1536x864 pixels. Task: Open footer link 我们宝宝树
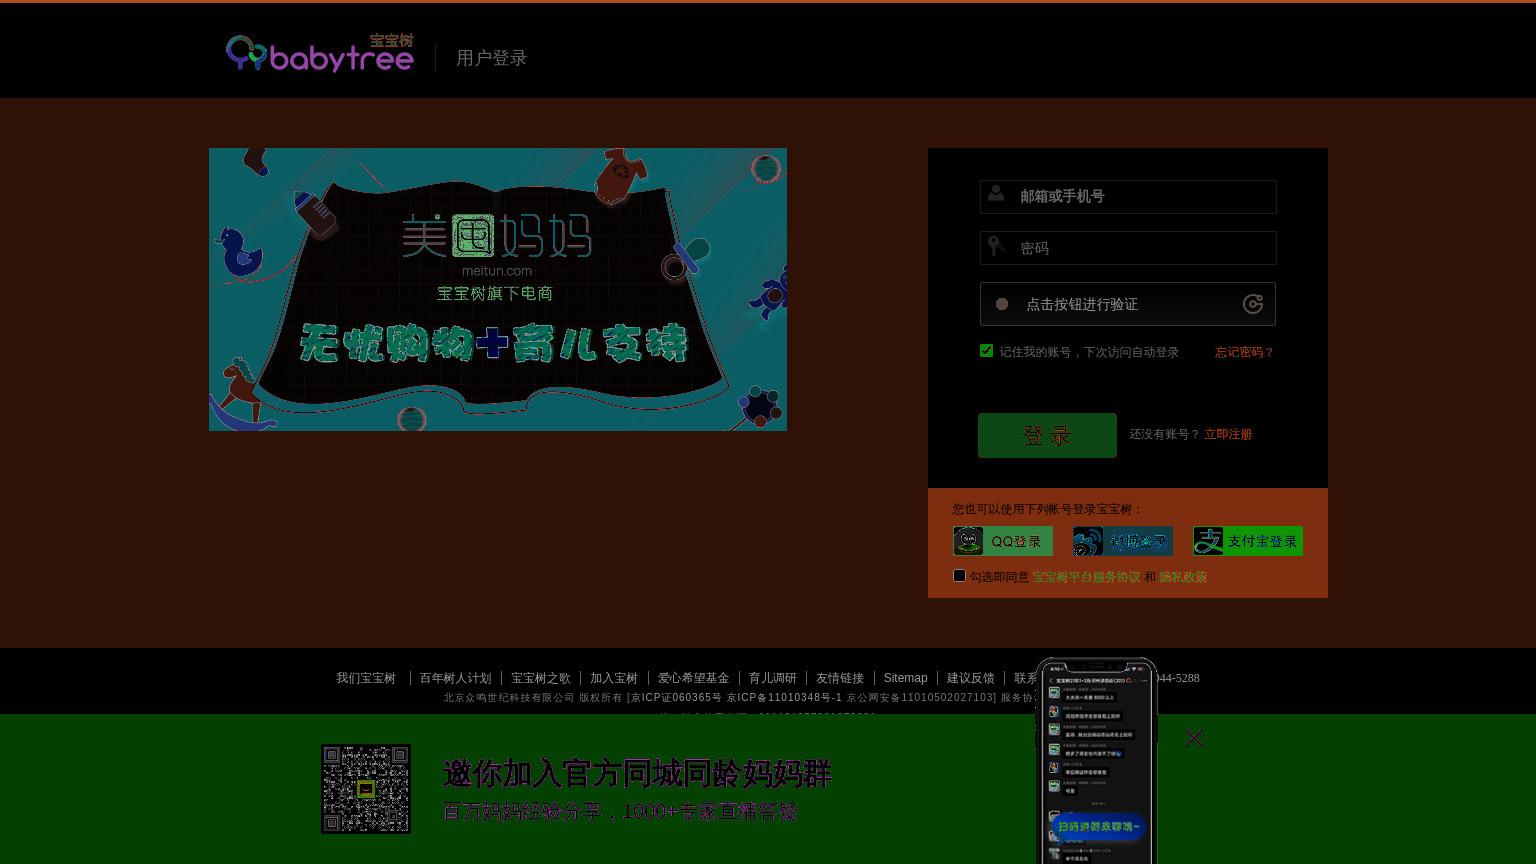(366, 678)
